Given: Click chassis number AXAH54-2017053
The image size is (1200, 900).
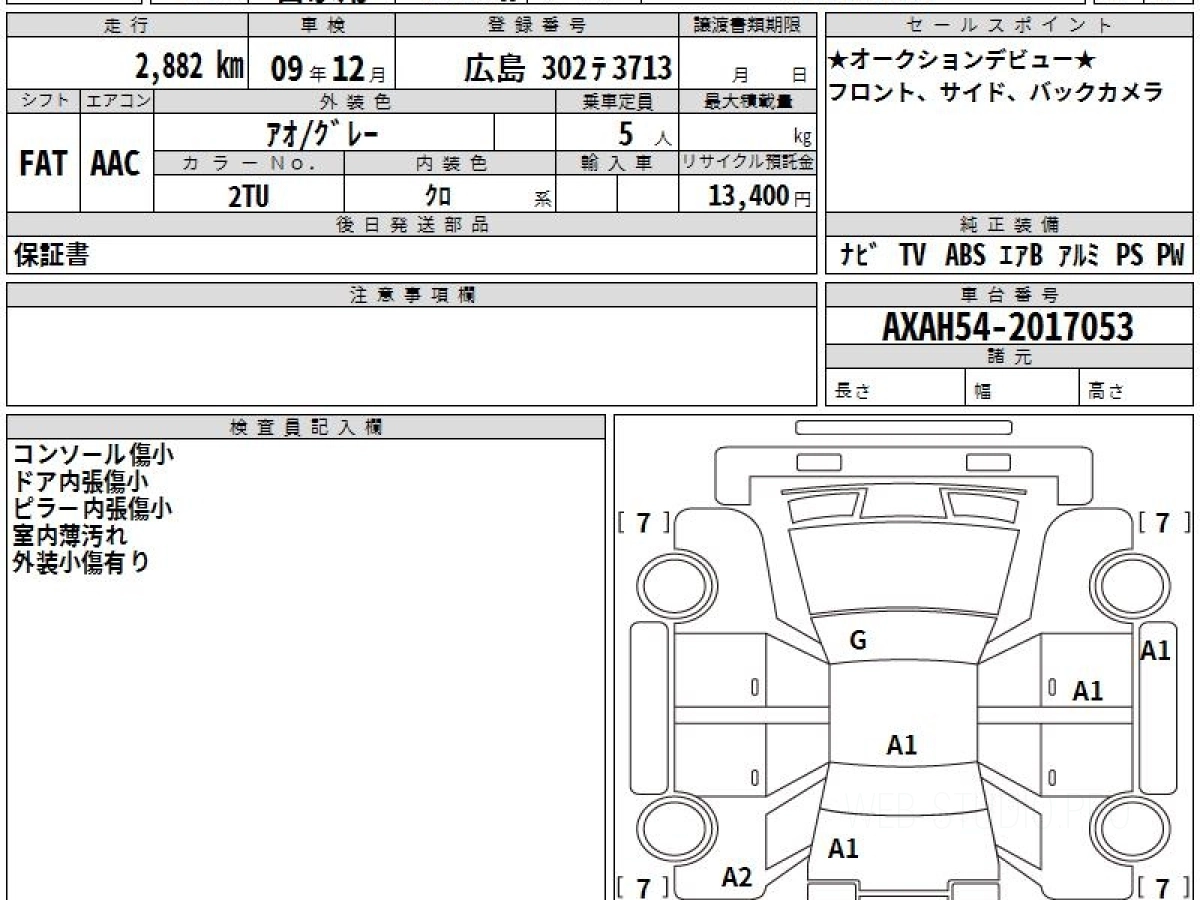Looking at the screenshot, I should click(x=1008, y=327).
